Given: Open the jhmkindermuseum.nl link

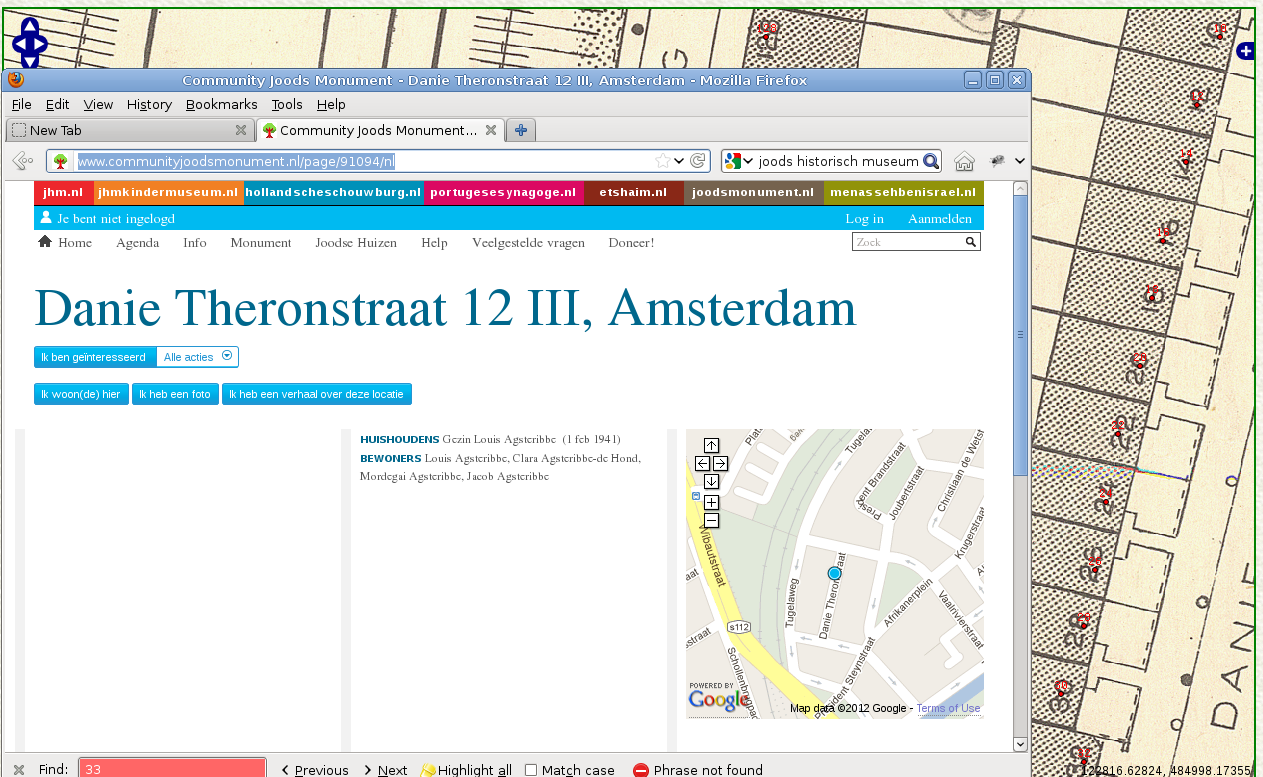Looking at the screenshot, I should 168,192.
